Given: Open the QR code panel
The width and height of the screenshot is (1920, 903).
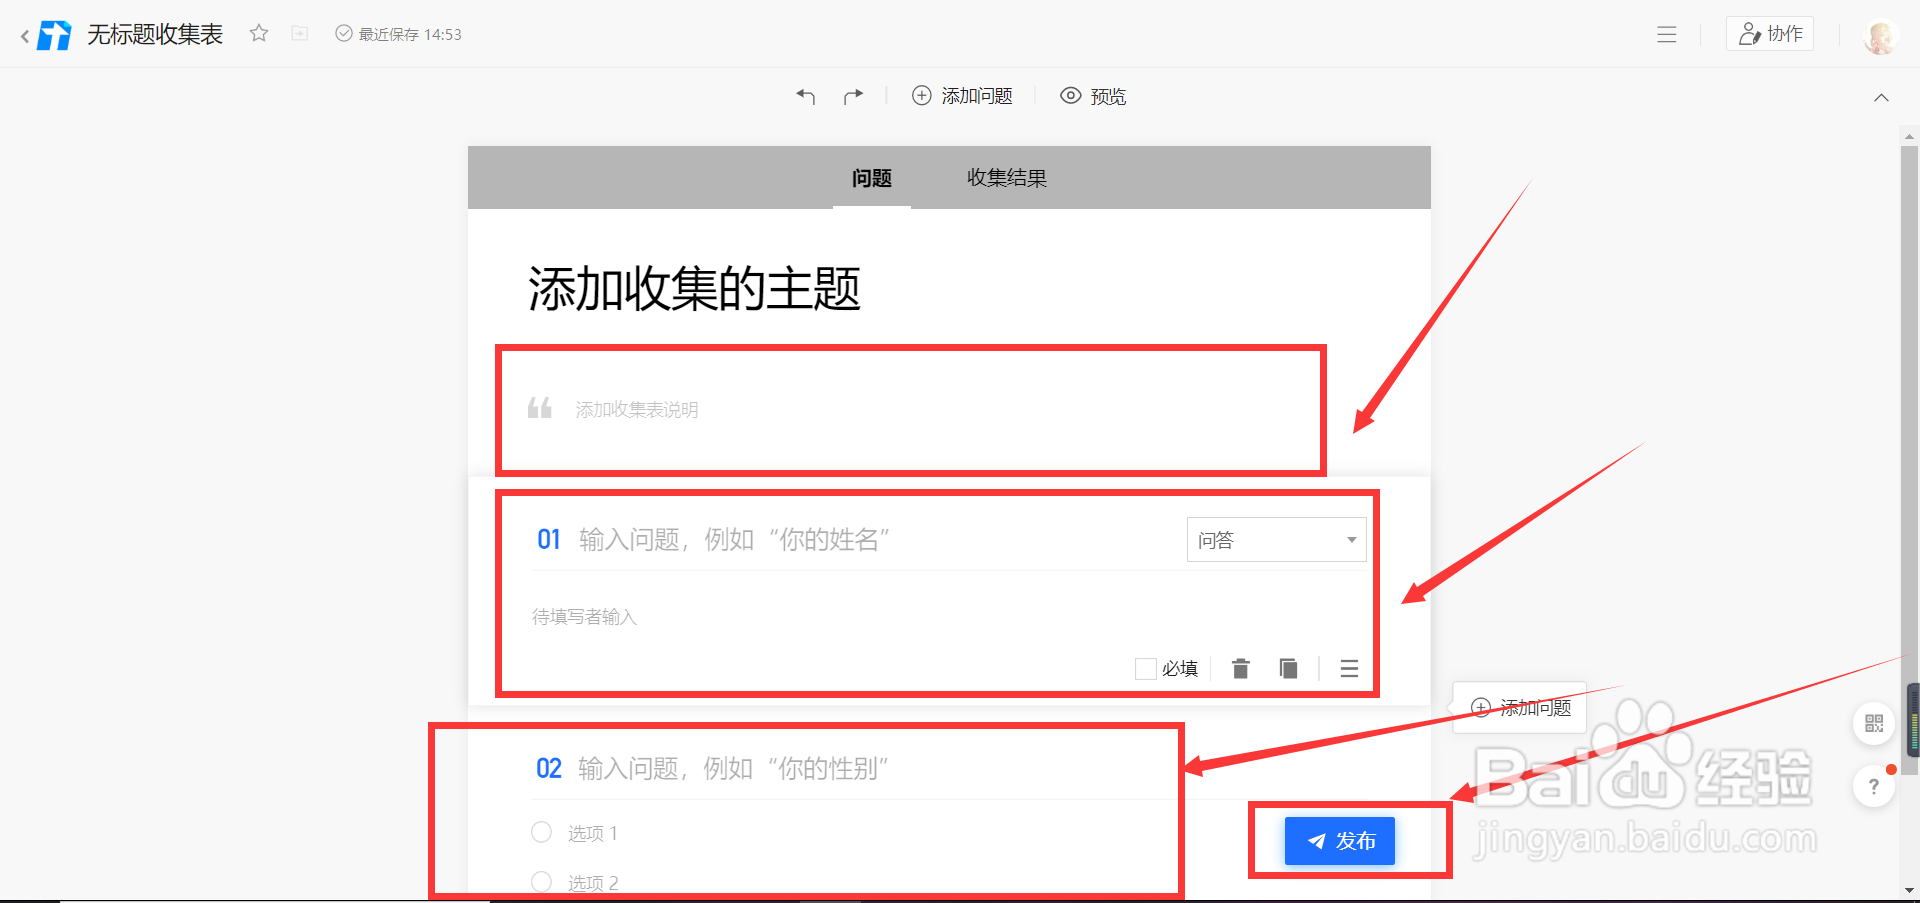Looking at the screenshot, I should pos(1874,723).
